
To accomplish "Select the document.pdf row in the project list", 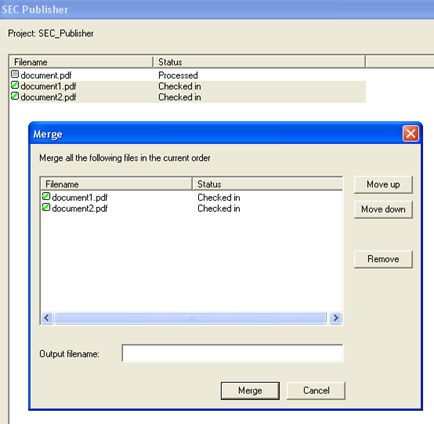I will click(188, 75).
